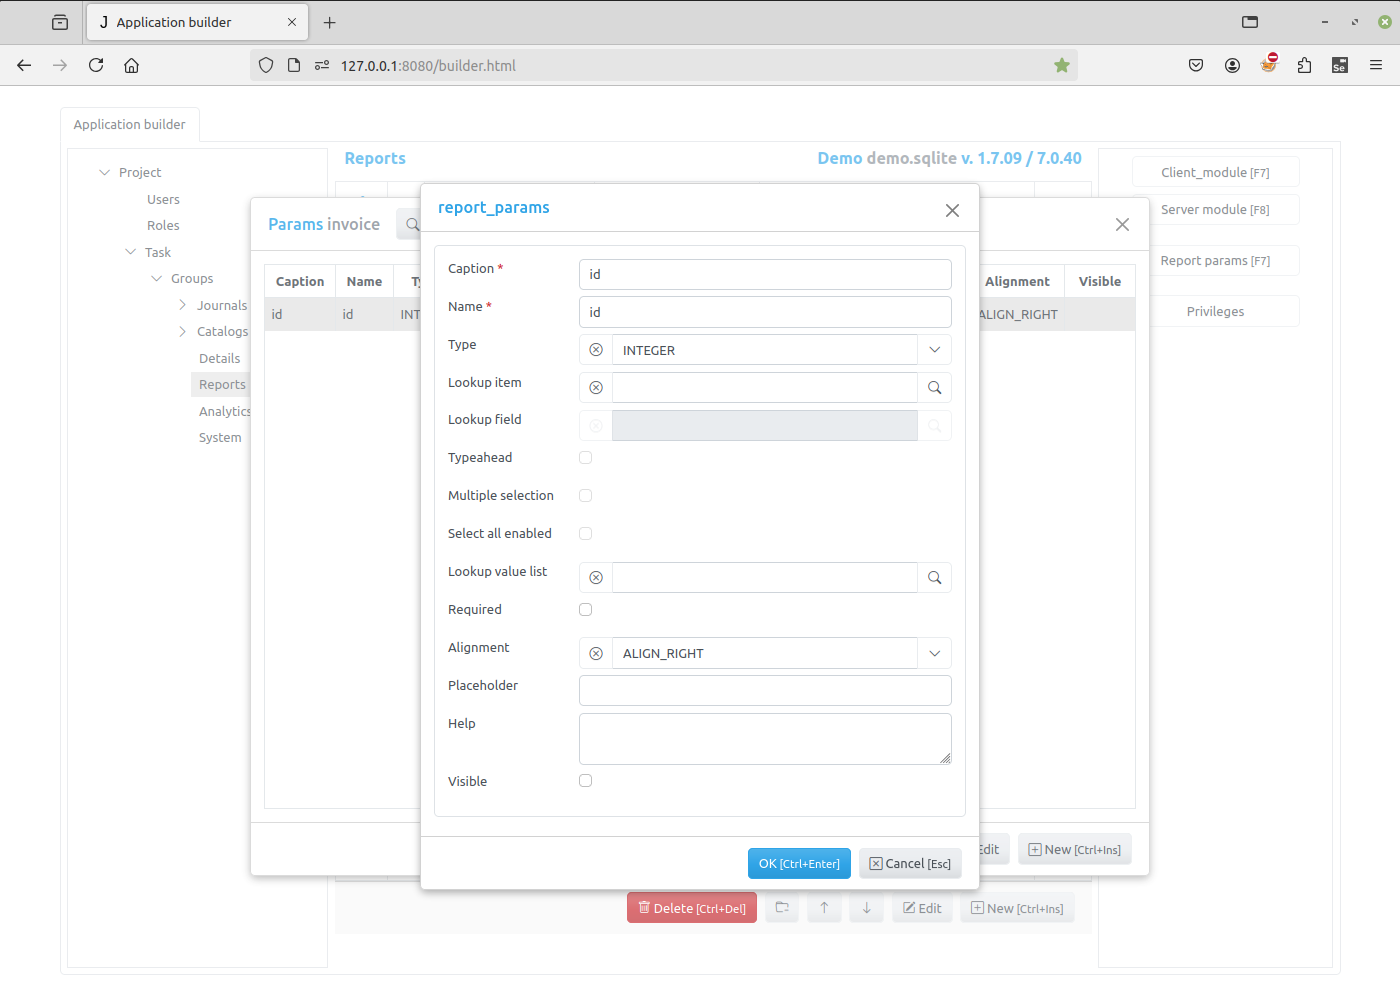The height and width of the screenshot is (987, 1400).
Task: Collapse the Project tree node
Action: pyautogui.click(x=105, y=173)
